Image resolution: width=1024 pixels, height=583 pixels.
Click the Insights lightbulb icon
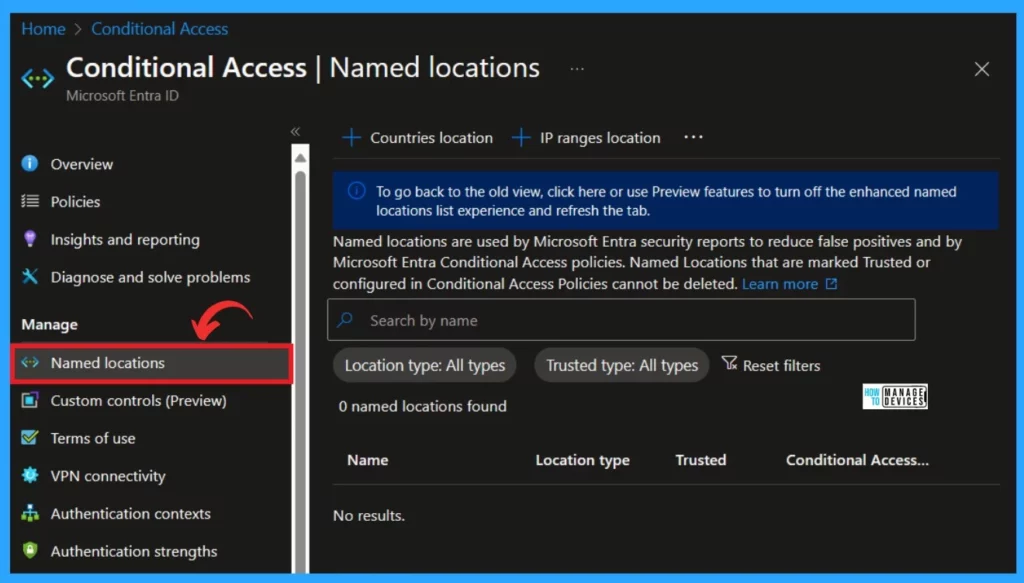pyautogui.click(x=30, y=239)
